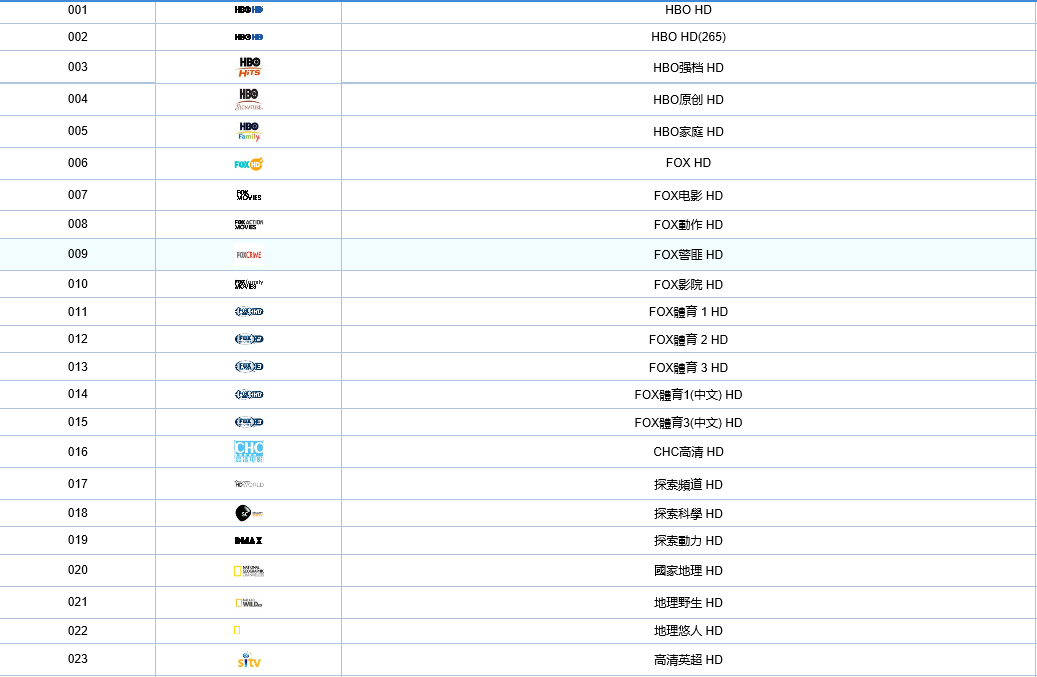Click the channel name 'FOX警匪 HD'
The image size is (1037, 677).
point(688,255)
